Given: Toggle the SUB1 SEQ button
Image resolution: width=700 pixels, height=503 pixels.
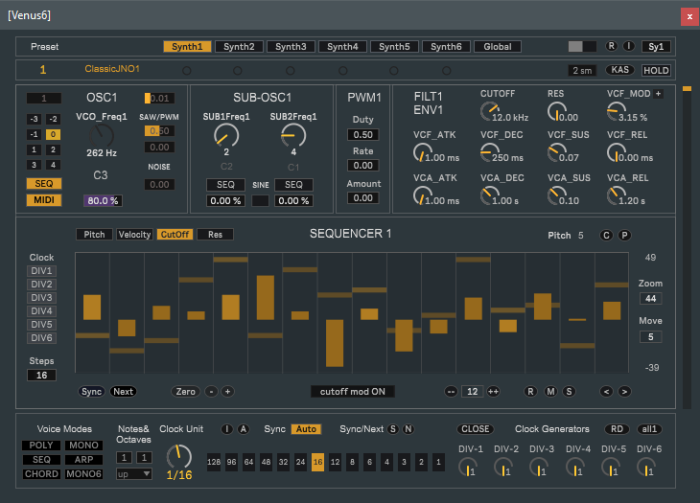Looking at the screenshot, I should tap(225, 185).
